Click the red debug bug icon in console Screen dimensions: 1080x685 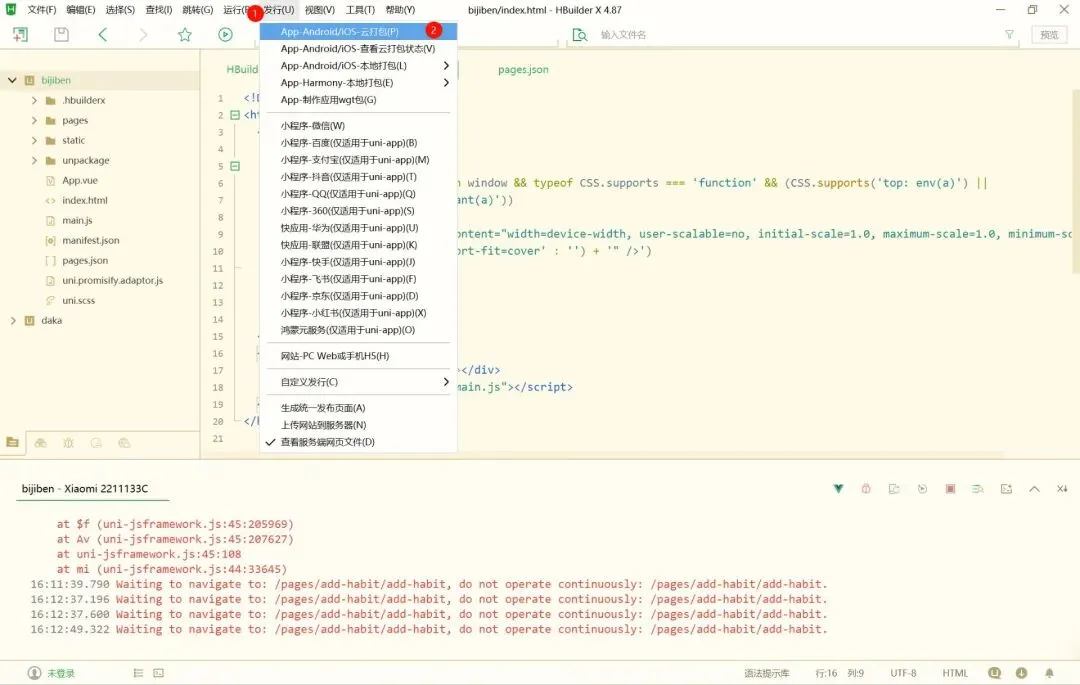(866, 489)
